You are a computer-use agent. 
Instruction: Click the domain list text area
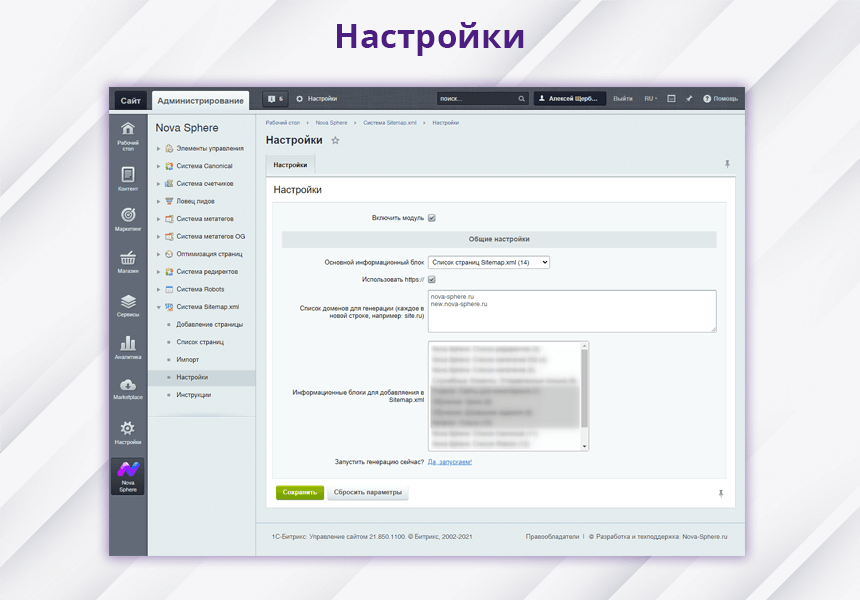coord(572,310)
